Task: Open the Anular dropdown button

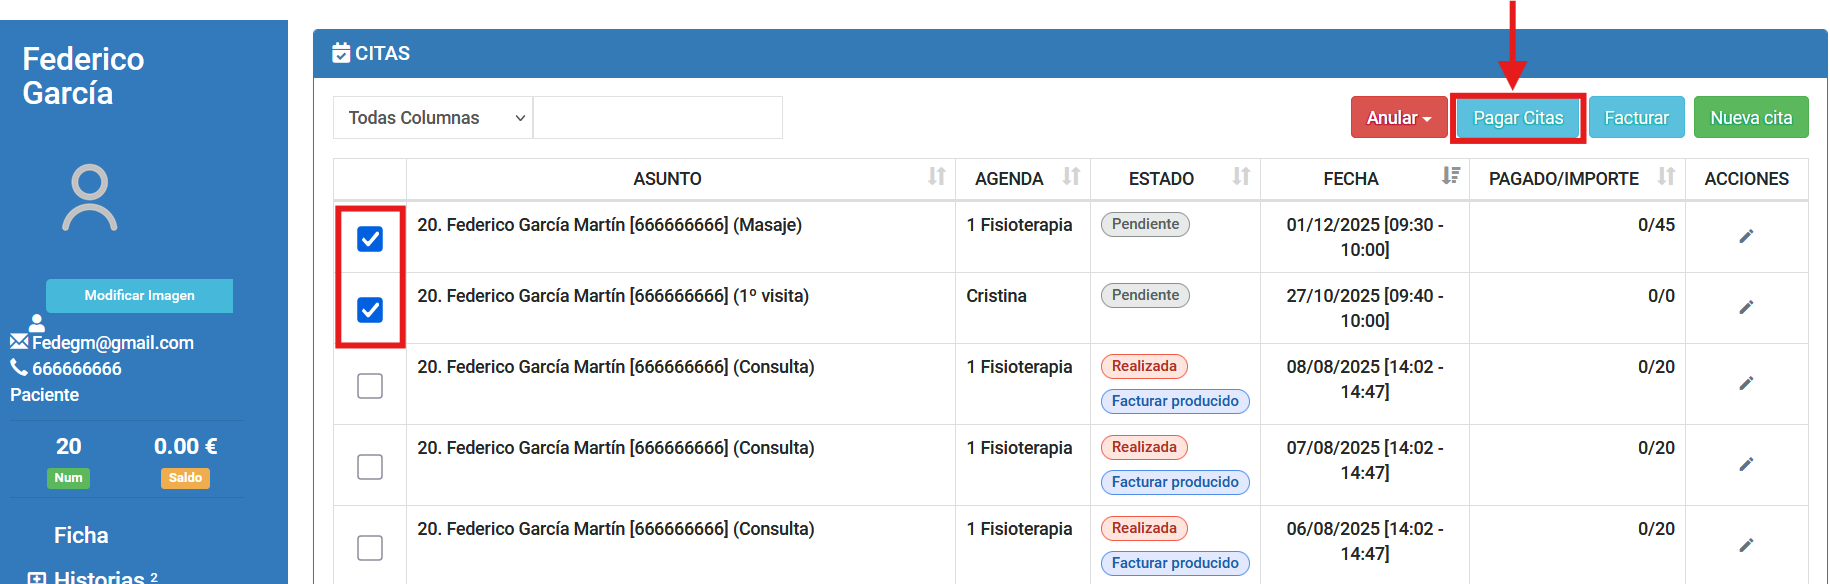Action: (x=1398, y=118)
